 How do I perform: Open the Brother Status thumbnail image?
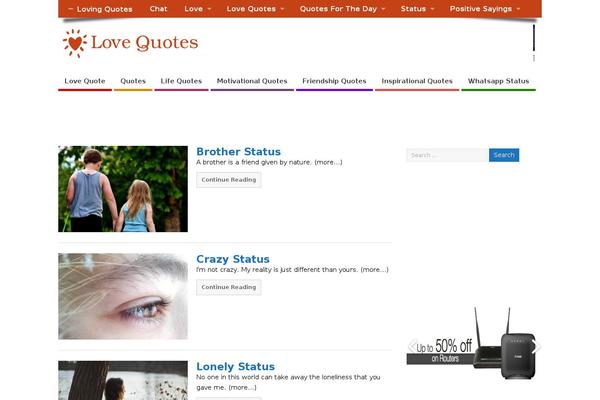[123, 189]
